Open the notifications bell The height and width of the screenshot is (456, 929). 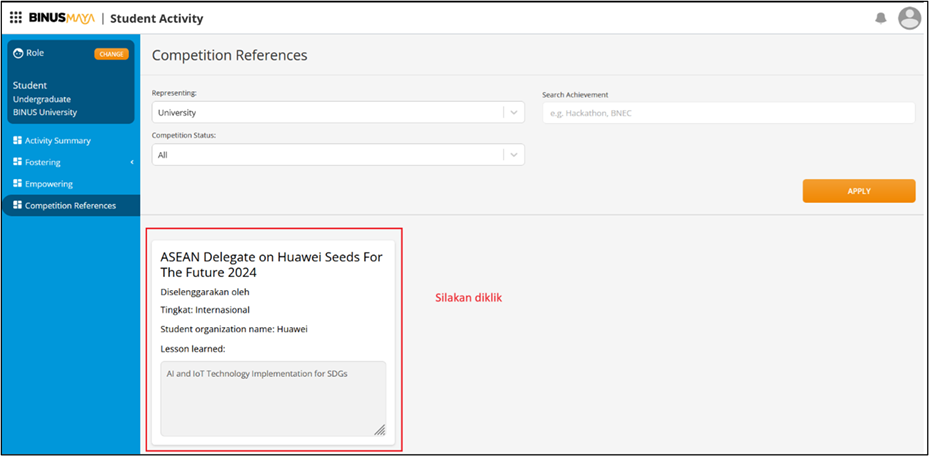[x=881, y=18]
